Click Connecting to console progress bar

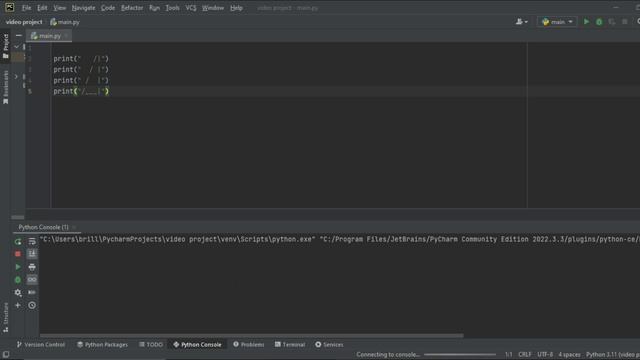460,354
